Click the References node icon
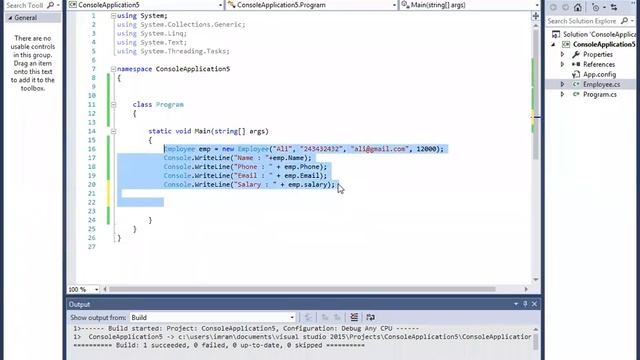This screenshot has width=640, height=360. [x=576, y=64]
